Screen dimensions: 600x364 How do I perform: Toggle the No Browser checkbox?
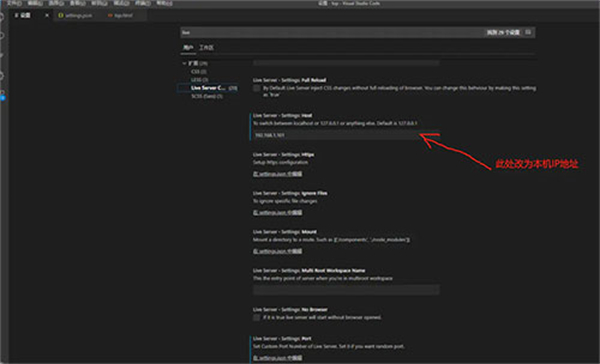(257, 318)
